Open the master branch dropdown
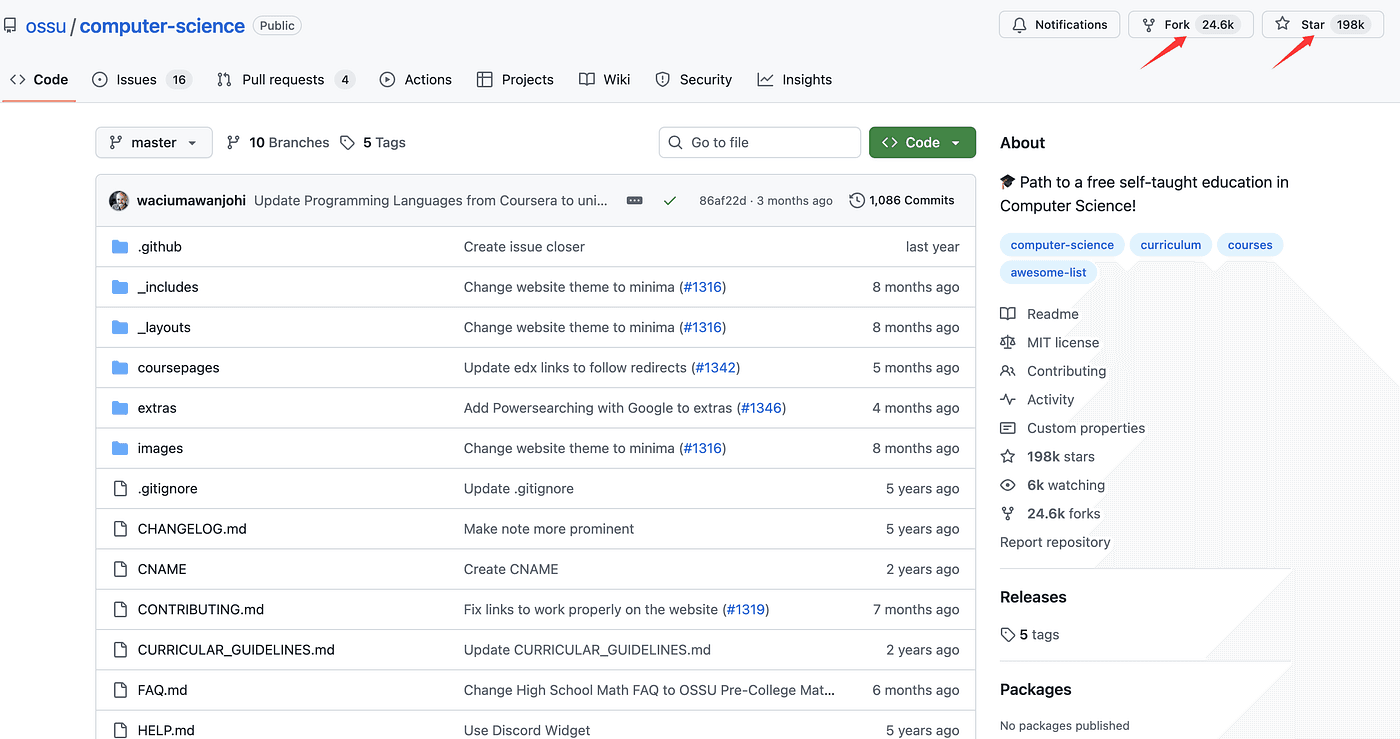This screenshot has height=739, width=1400. (x=154, y=143)
